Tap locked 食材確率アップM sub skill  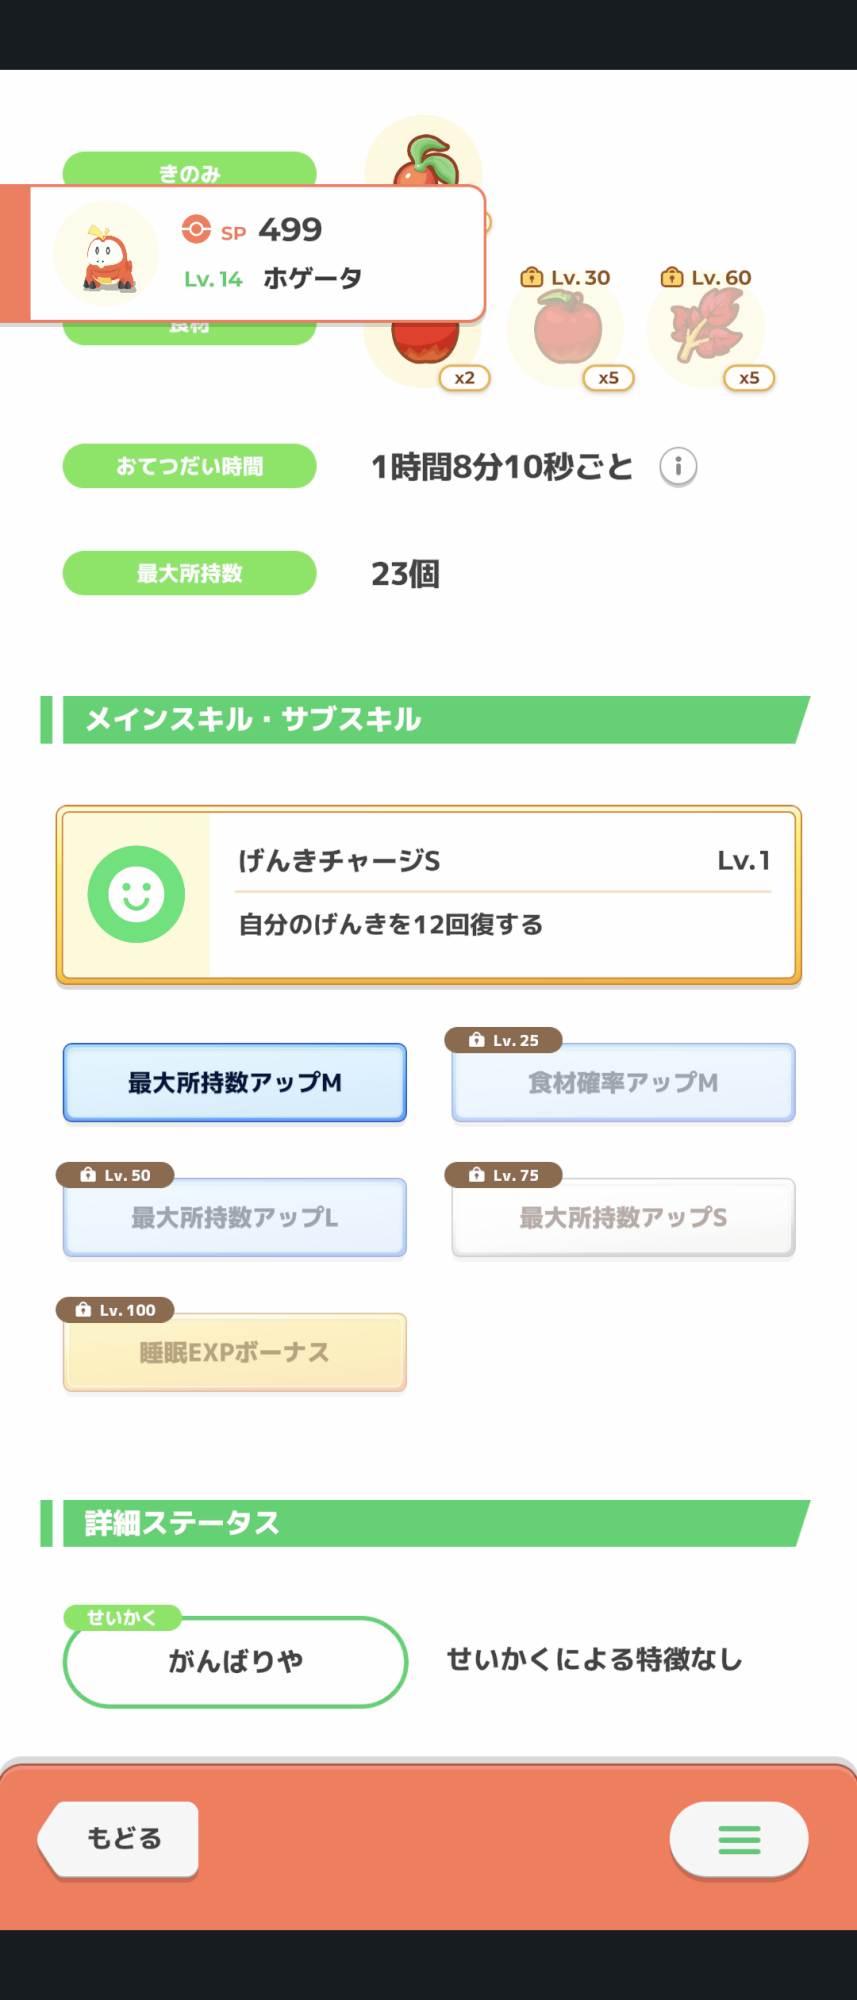pyautogui.click(x=623, y=1083)
